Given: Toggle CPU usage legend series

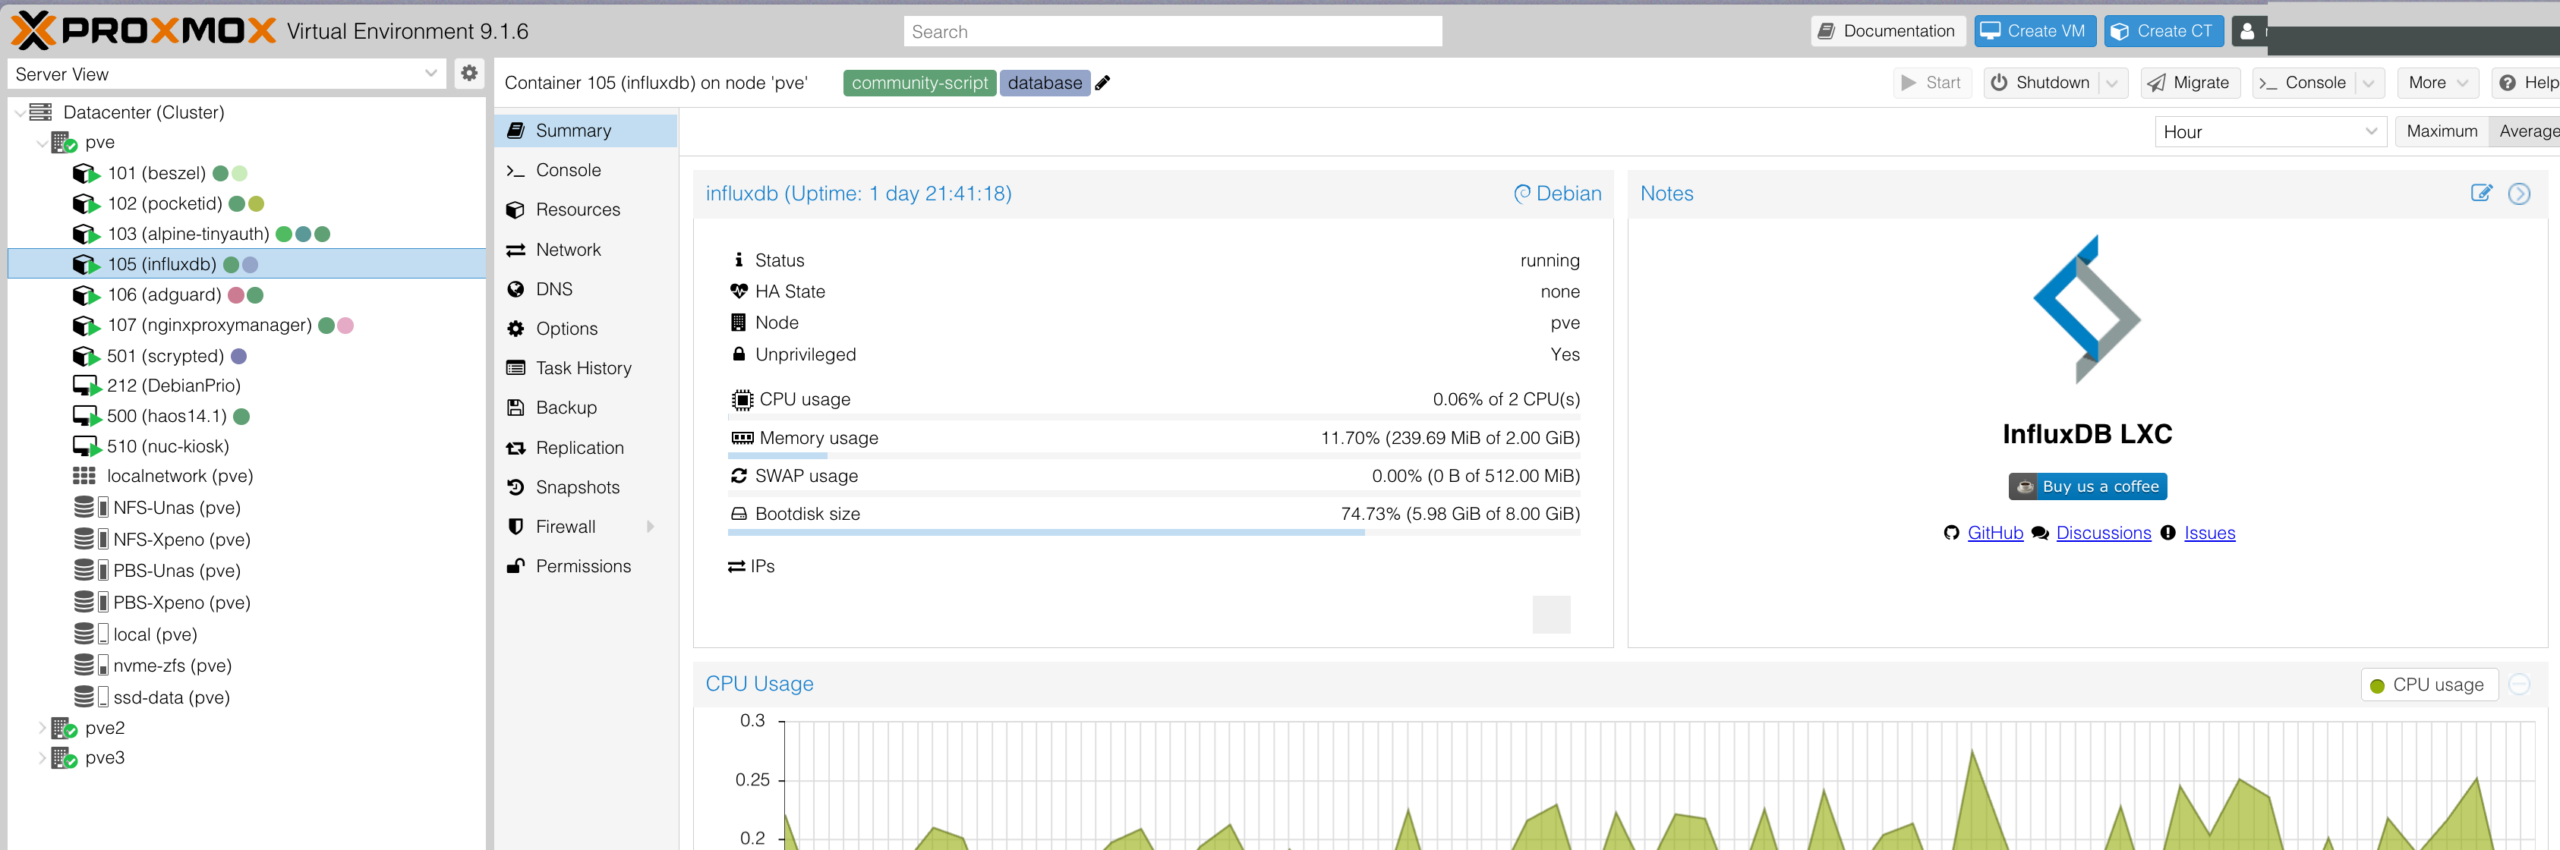Looking at the screenshot, I should coord(2429,685).
